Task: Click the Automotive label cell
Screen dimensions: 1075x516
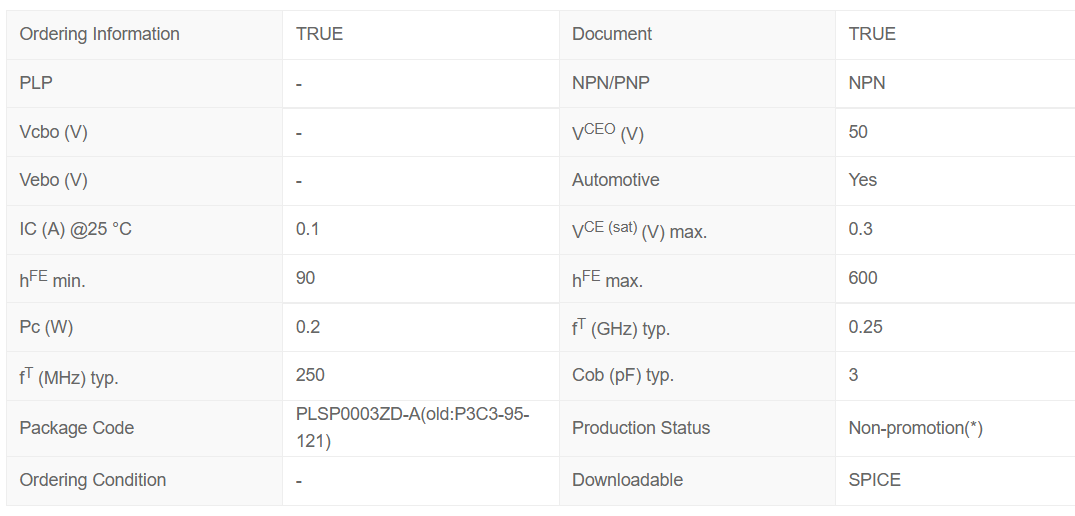Action: click(616, 180)
